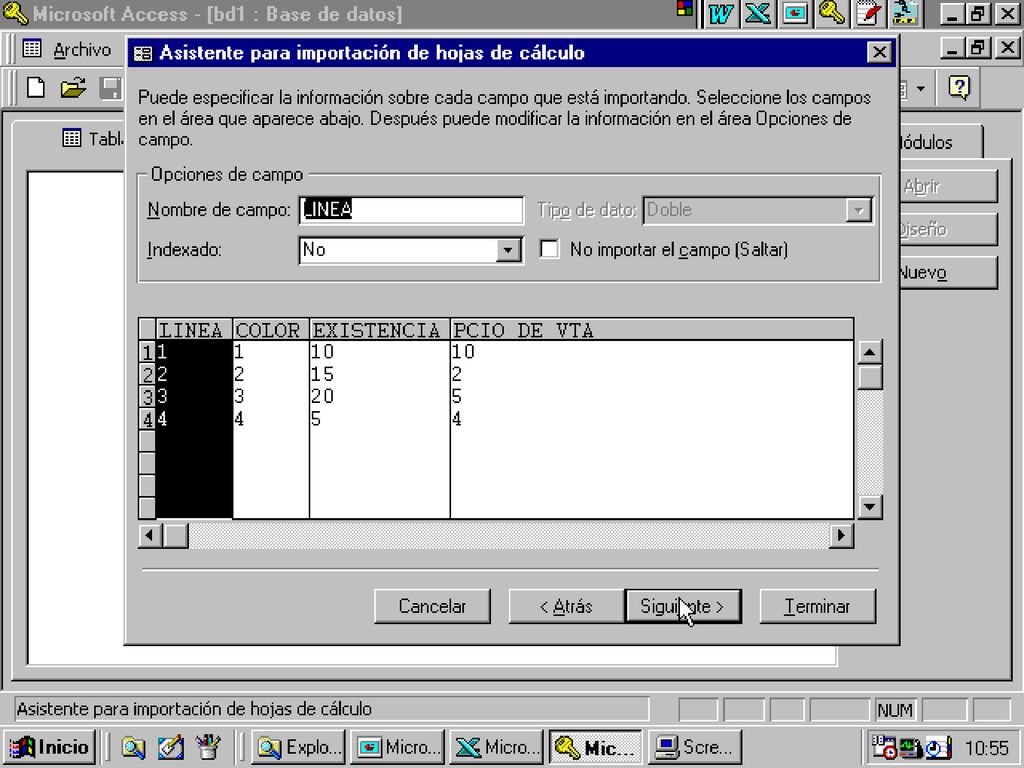The image size is (1024, 768).
Task: Click the Siguiente button
Action: click(682, 606)
